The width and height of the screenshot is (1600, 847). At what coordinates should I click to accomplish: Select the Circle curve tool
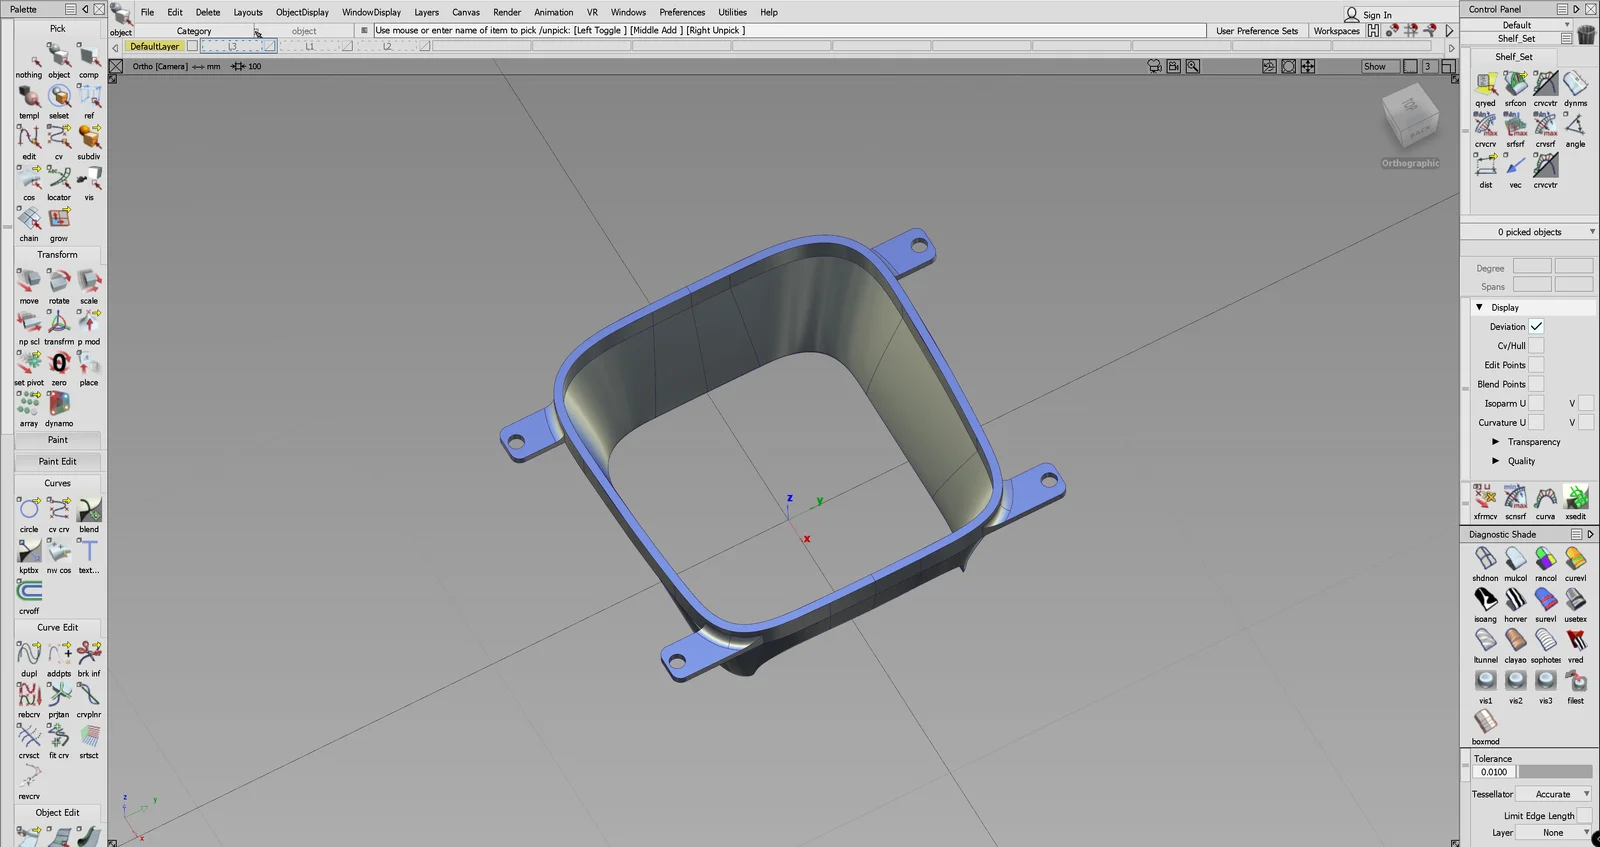click(29, 515)
